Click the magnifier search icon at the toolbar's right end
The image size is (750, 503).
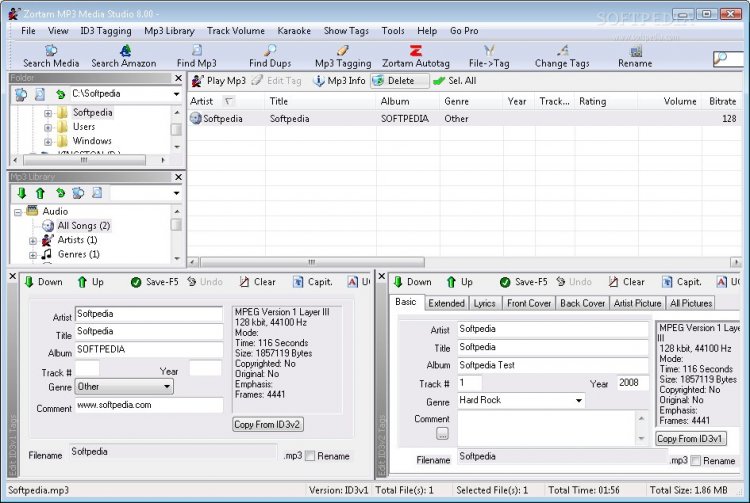coord(720,58)
